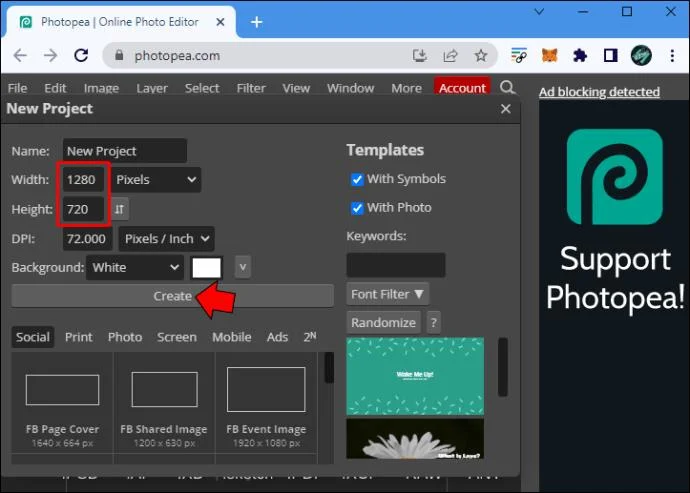690x493 pixels.
Task: Open the width units Pixels dropdown
Action: 156,180
